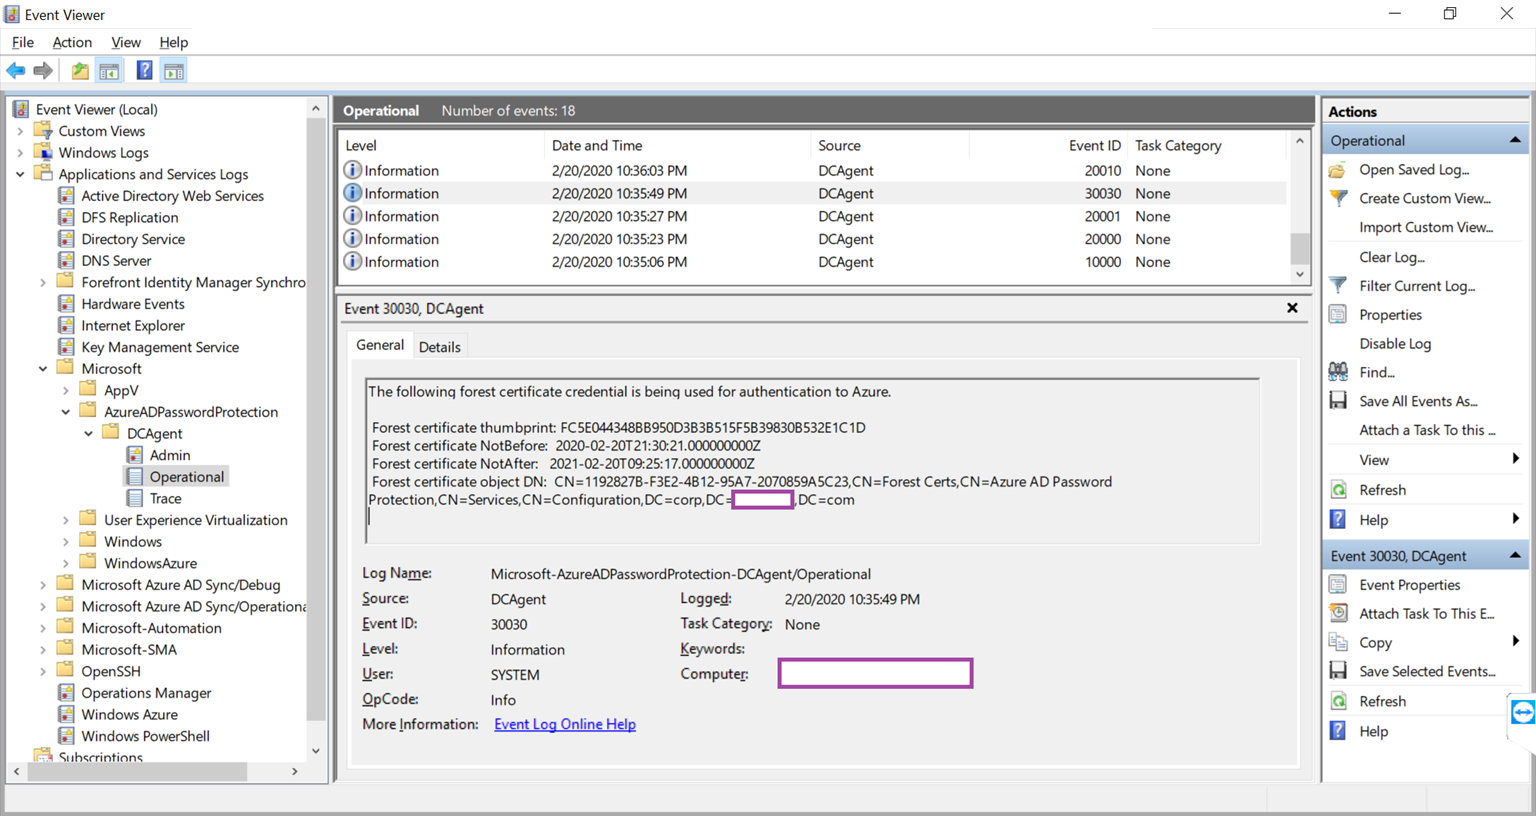This screenshot has height=816, width=1536.
Task: Expand the OpenSSH folder node
Action: 43,671
